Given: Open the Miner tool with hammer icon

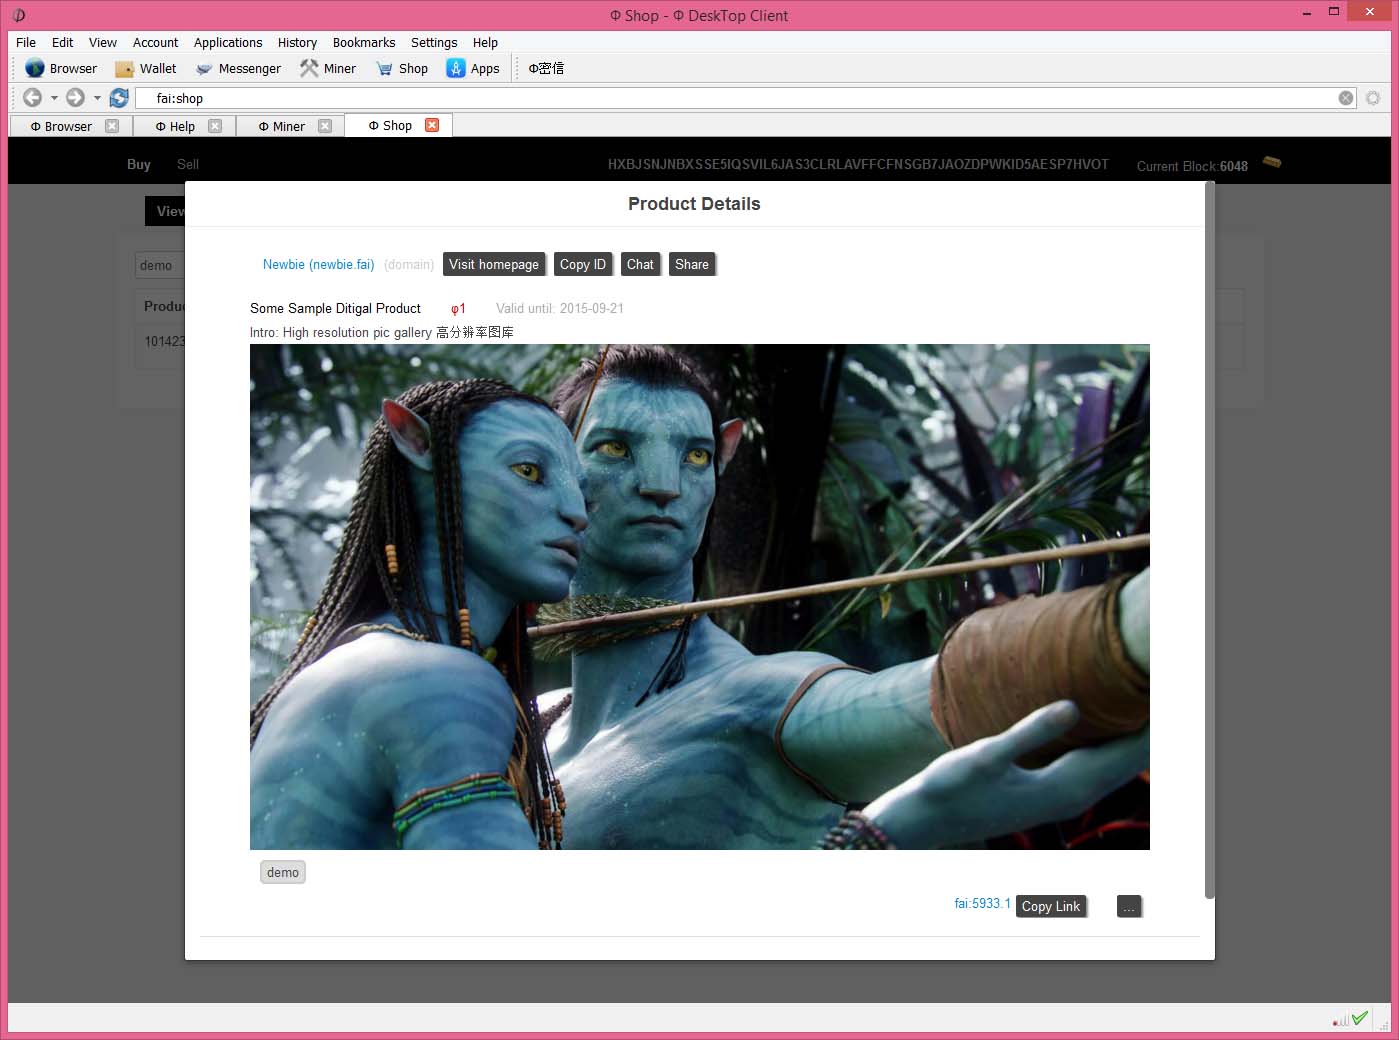Looking at the screenshot, I should coord(327,68).
